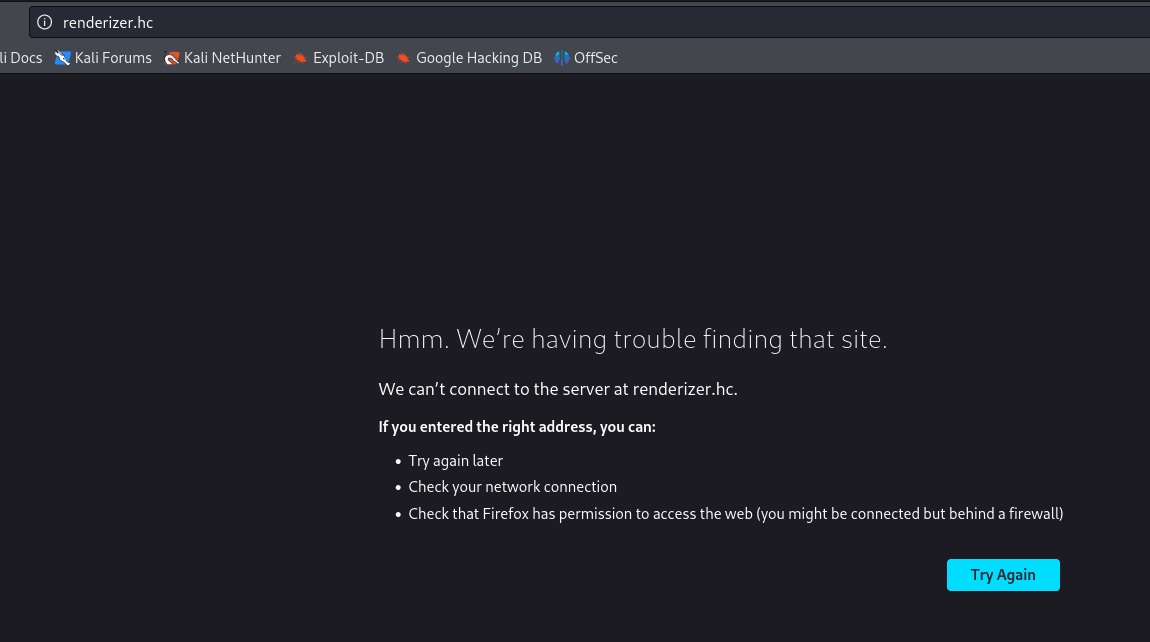
Task: Click the Firefox permission firewall bullet text
Action: [x=735, y=514]
